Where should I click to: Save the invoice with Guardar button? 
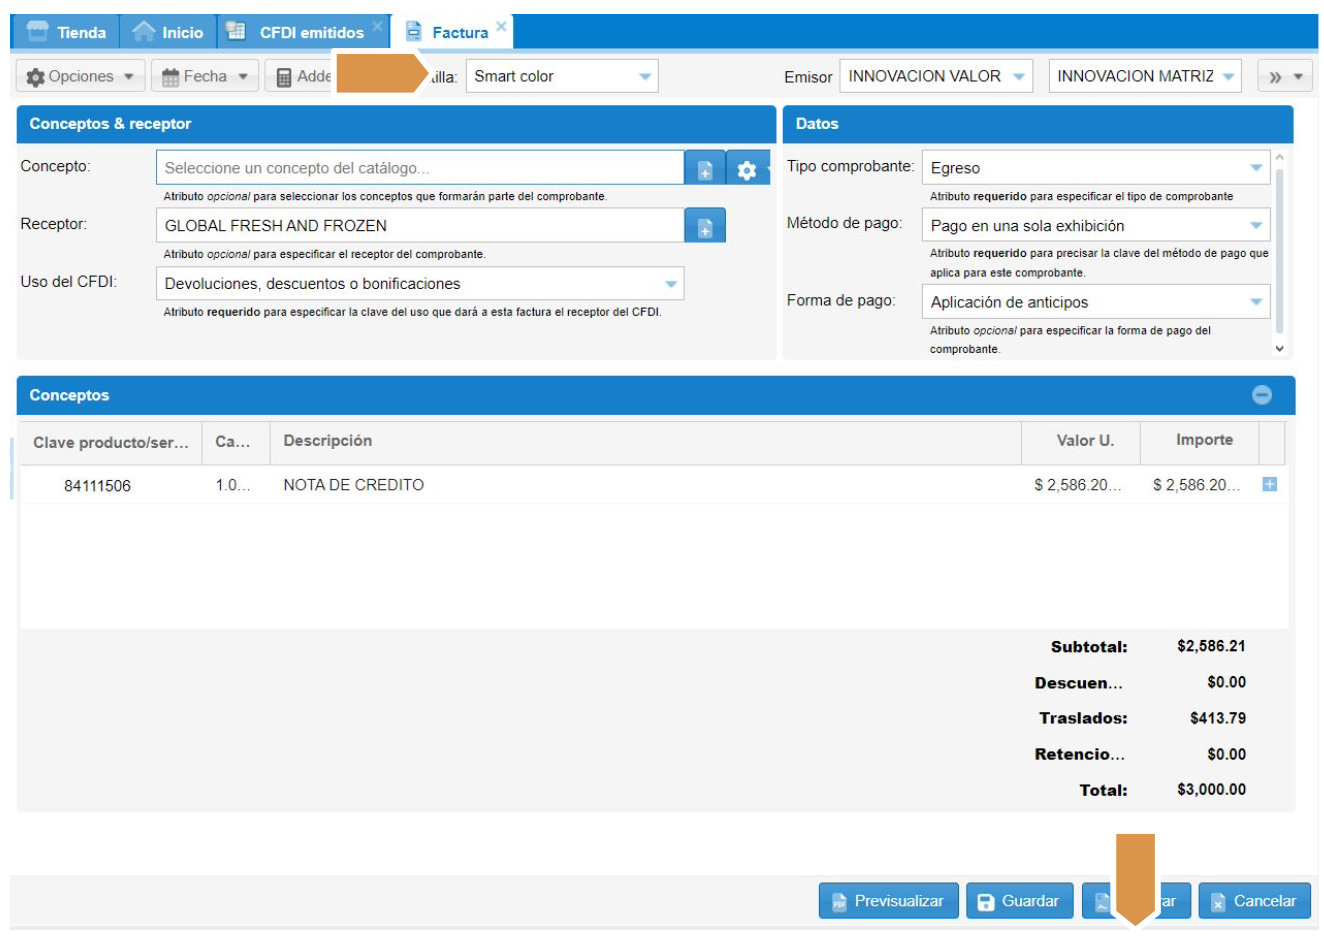[x=1018, y=901]
